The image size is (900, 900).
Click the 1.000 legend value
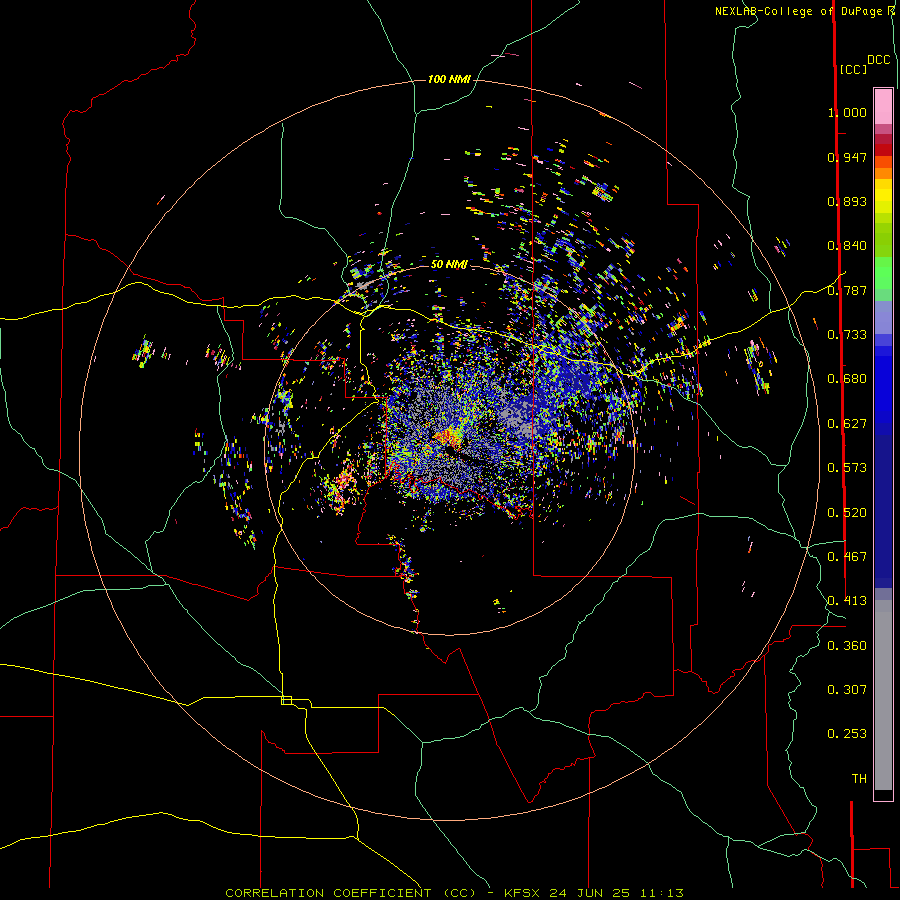coord(847,112)
